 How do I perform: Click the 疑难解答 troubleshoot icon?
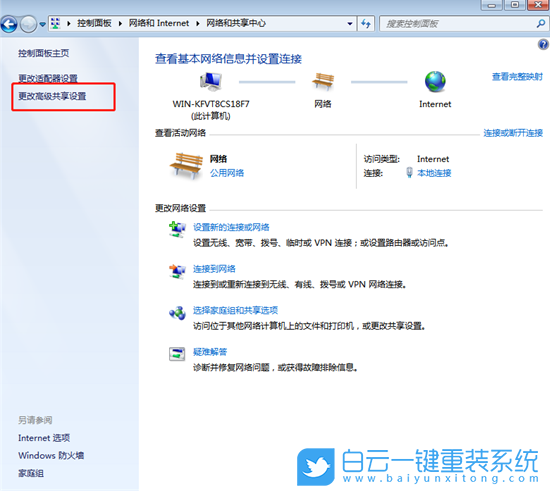(177, 354)
